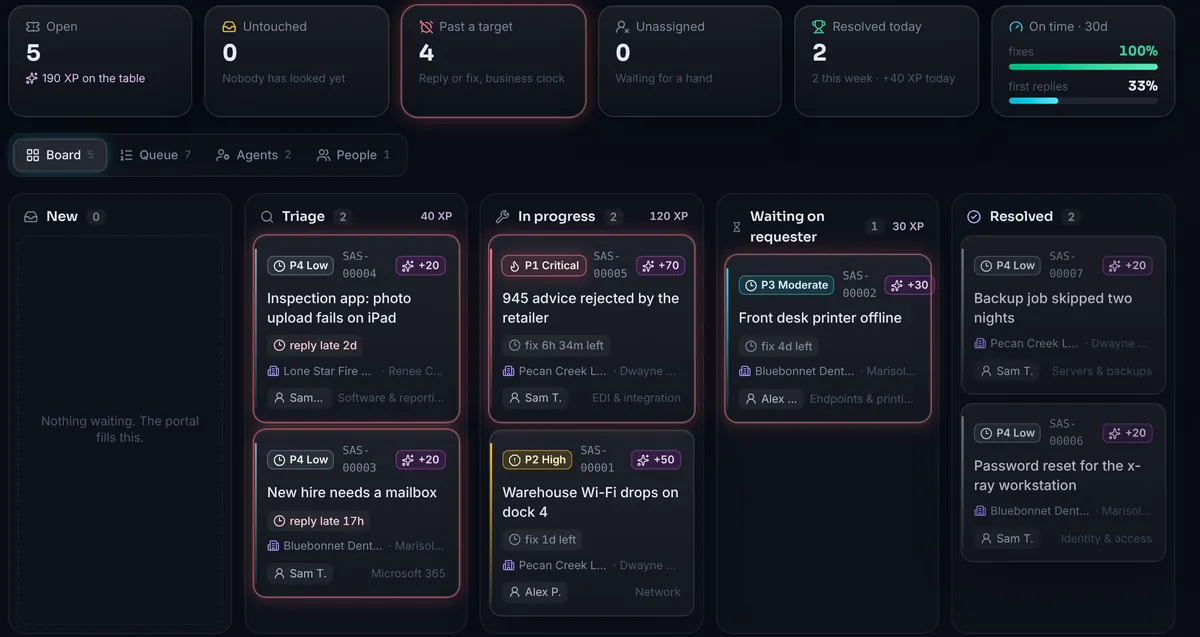Click P3 Moderate badge on SAS-00002
1200x637 pixels.
tap(787, 285)
